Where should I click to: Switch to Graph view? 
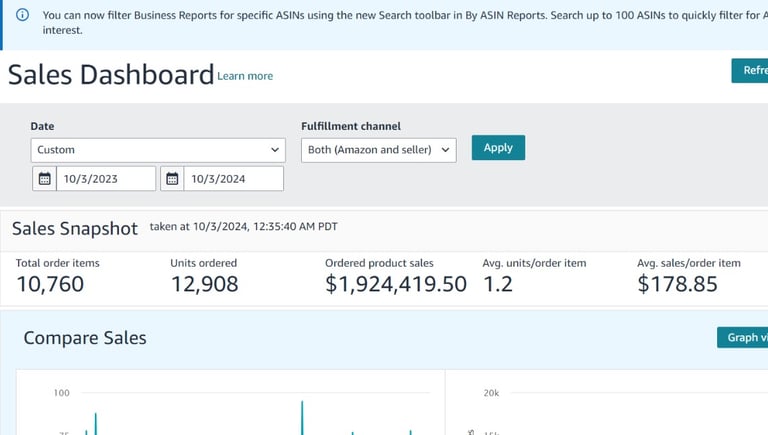(x=745, y=337)
